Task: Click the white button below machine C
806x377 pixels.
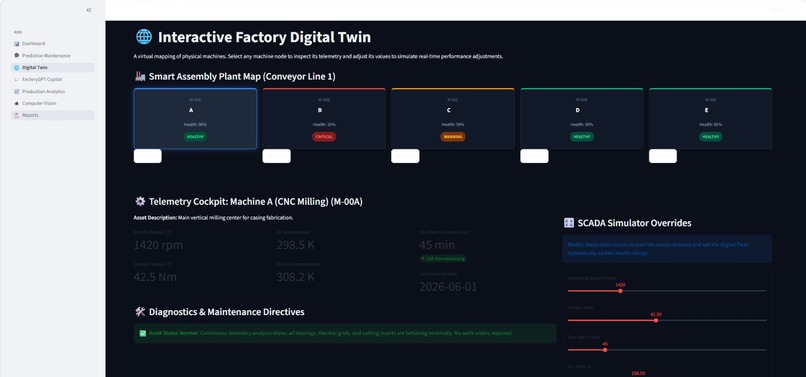Action: [405, 156]
